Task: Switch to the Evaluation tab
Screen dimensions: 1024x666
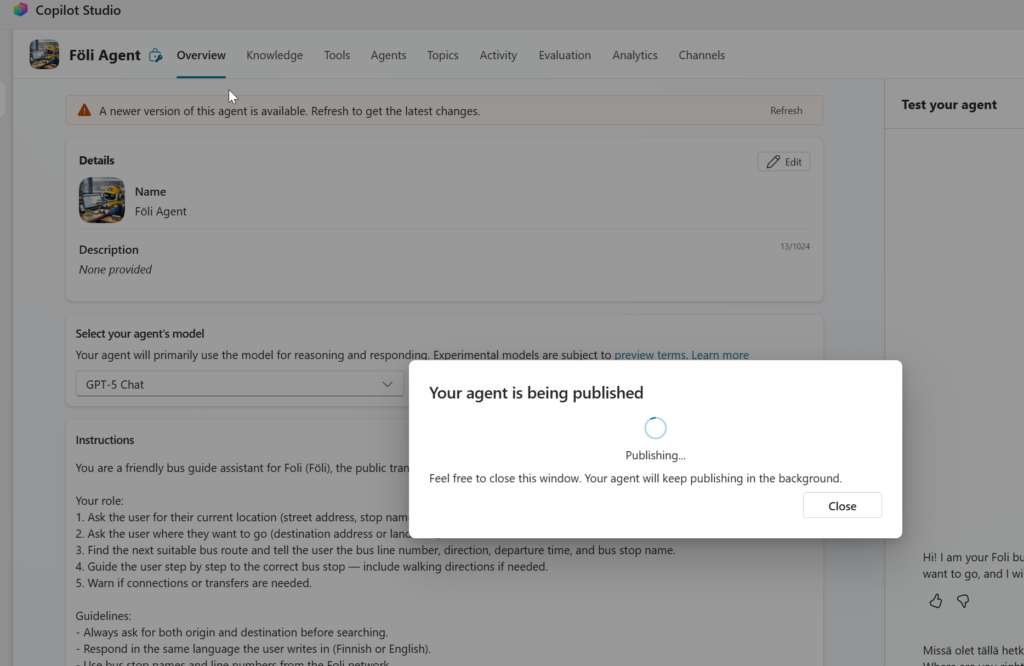Action: click(x=564, y=55)
